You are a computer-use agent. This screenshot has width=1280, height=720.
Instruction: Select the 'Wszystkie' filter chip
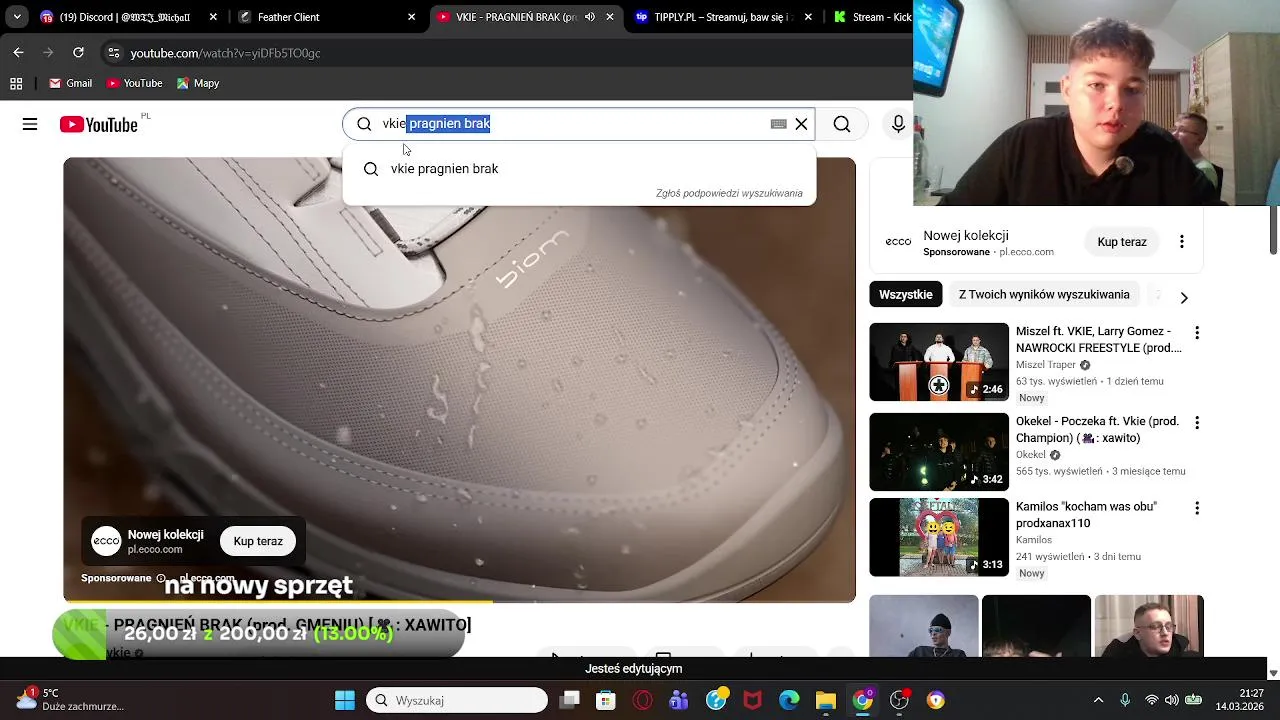(x=906, y=295)
